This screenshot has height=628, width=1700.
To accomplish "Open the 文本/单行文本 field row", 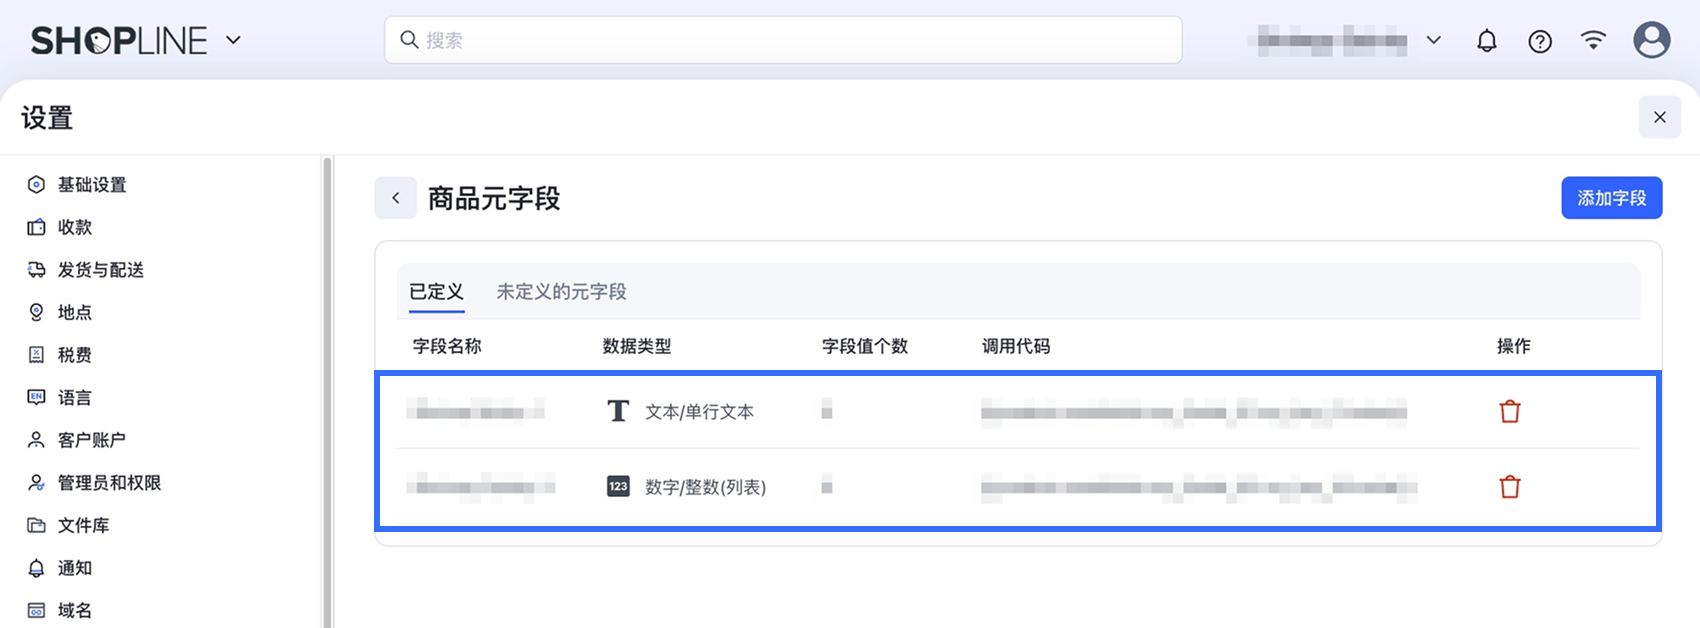I will pos(1018,411).
